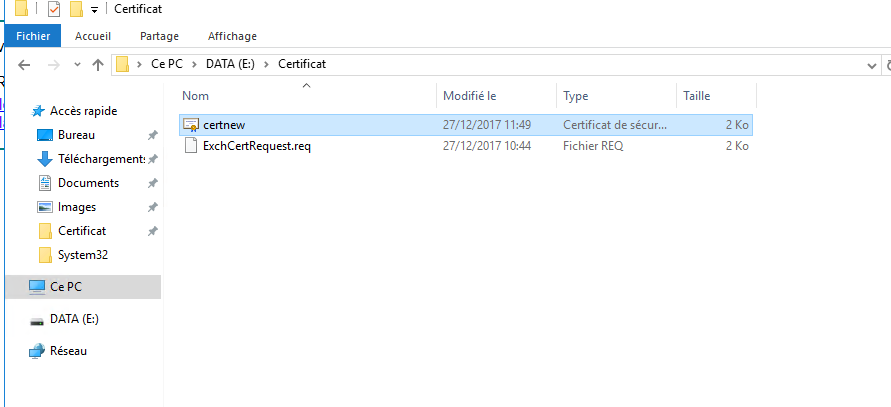The image size is (891, 407).
Task: Open Documents in the sidebar
Action: pos(88,183)
